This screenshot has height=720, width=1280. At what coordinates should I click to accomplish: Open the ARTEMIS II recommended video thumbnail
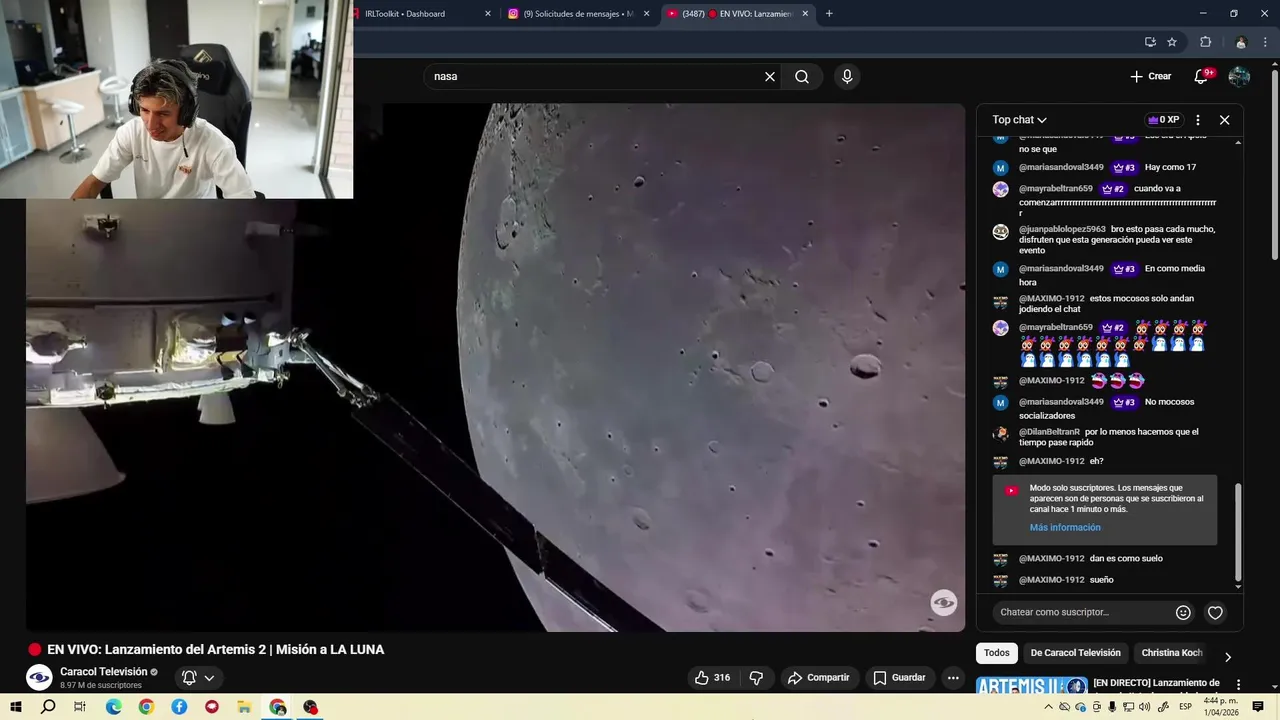(x=1031, y=686)
